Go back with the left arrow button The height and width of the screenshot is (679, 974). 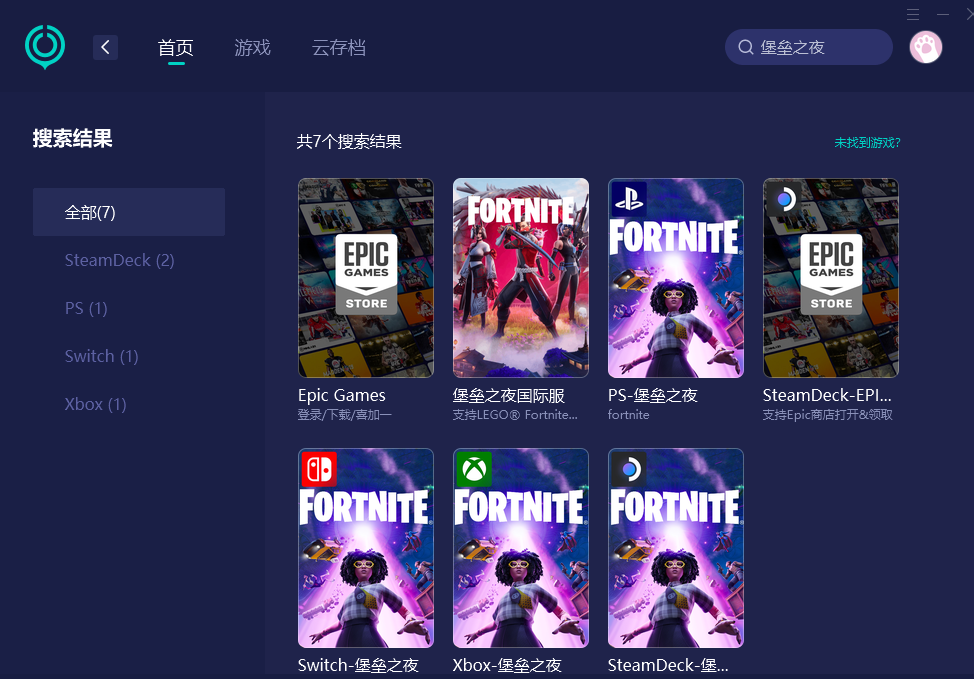[x=106, y=47]
